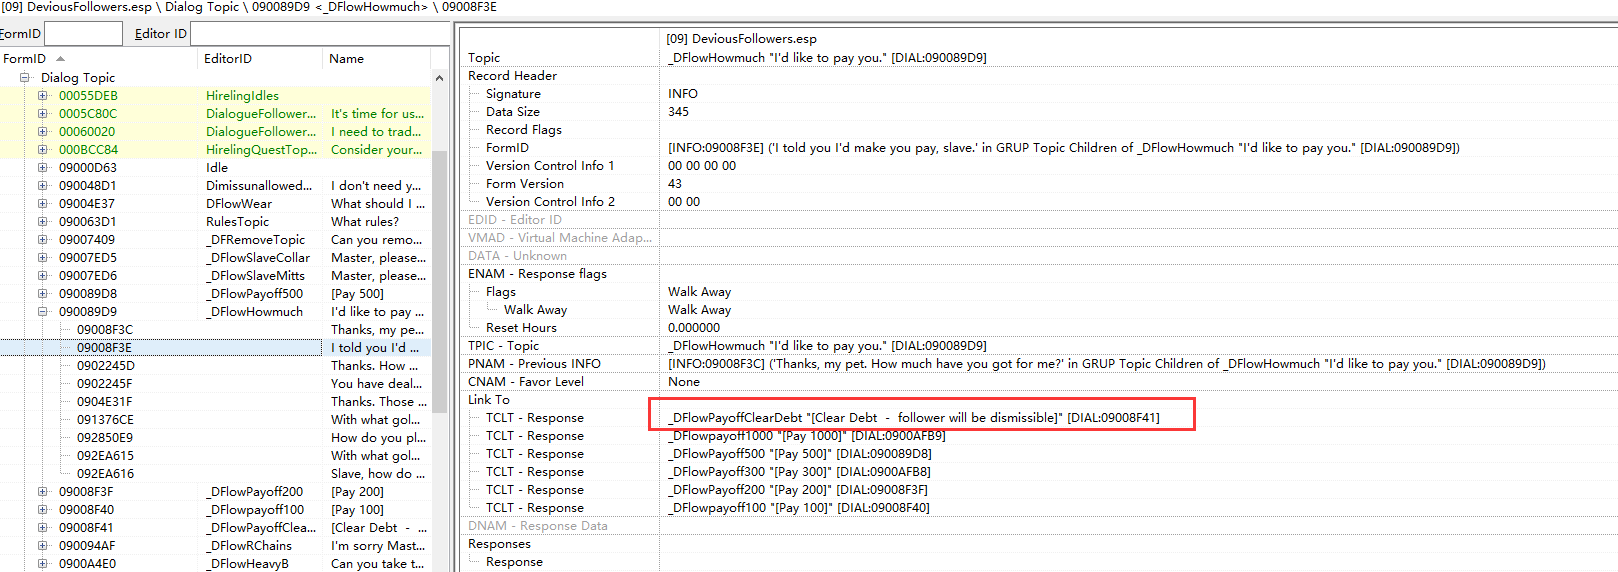Click the ENAM - Response flags row
The width and height of the screenshot is (1618, 572).
click(1040, 273)
